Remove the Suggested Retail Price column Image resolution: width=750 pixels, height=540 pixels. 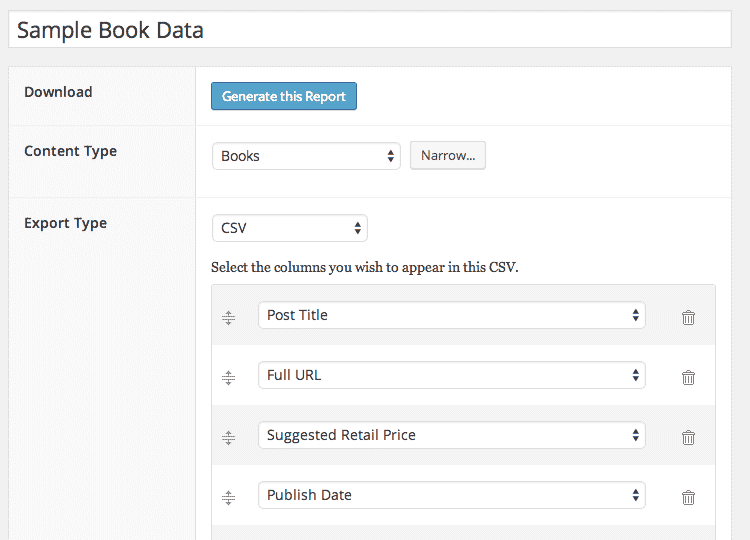(688, 437)
